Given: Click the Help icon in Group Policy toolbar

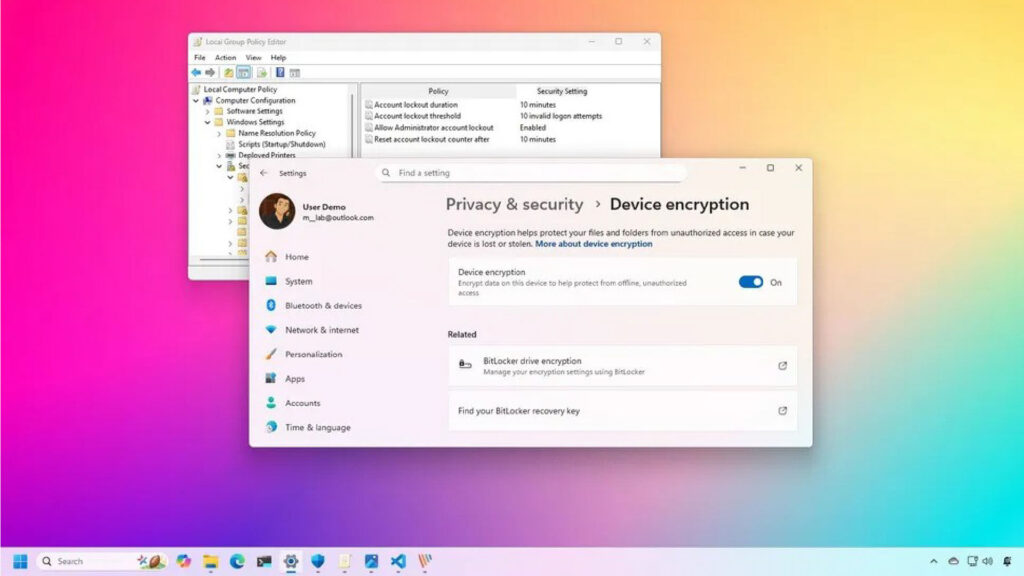Looking at the screenshot, I should 280,73.
